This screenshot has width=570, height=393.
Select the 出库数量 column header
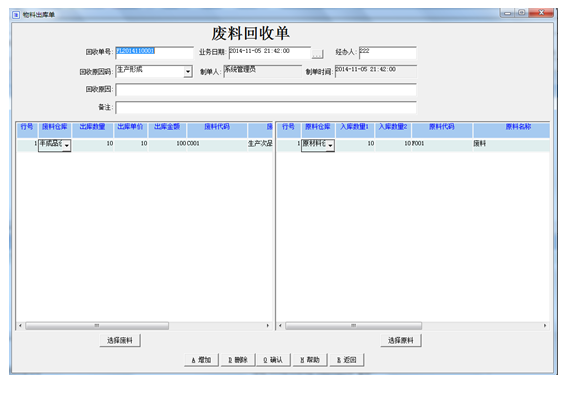(x=92, y=127)
